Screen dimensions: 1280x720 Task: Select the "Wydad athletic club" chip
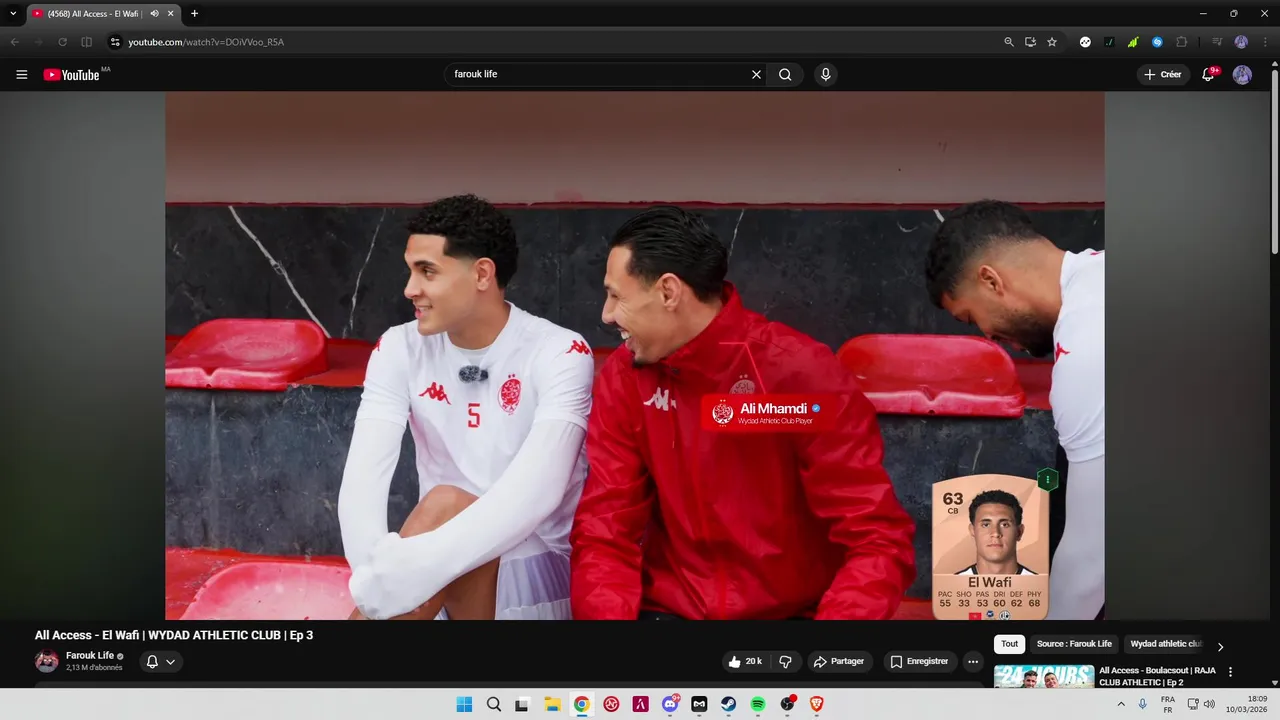pyautogui.click(x=1165, y=644)
